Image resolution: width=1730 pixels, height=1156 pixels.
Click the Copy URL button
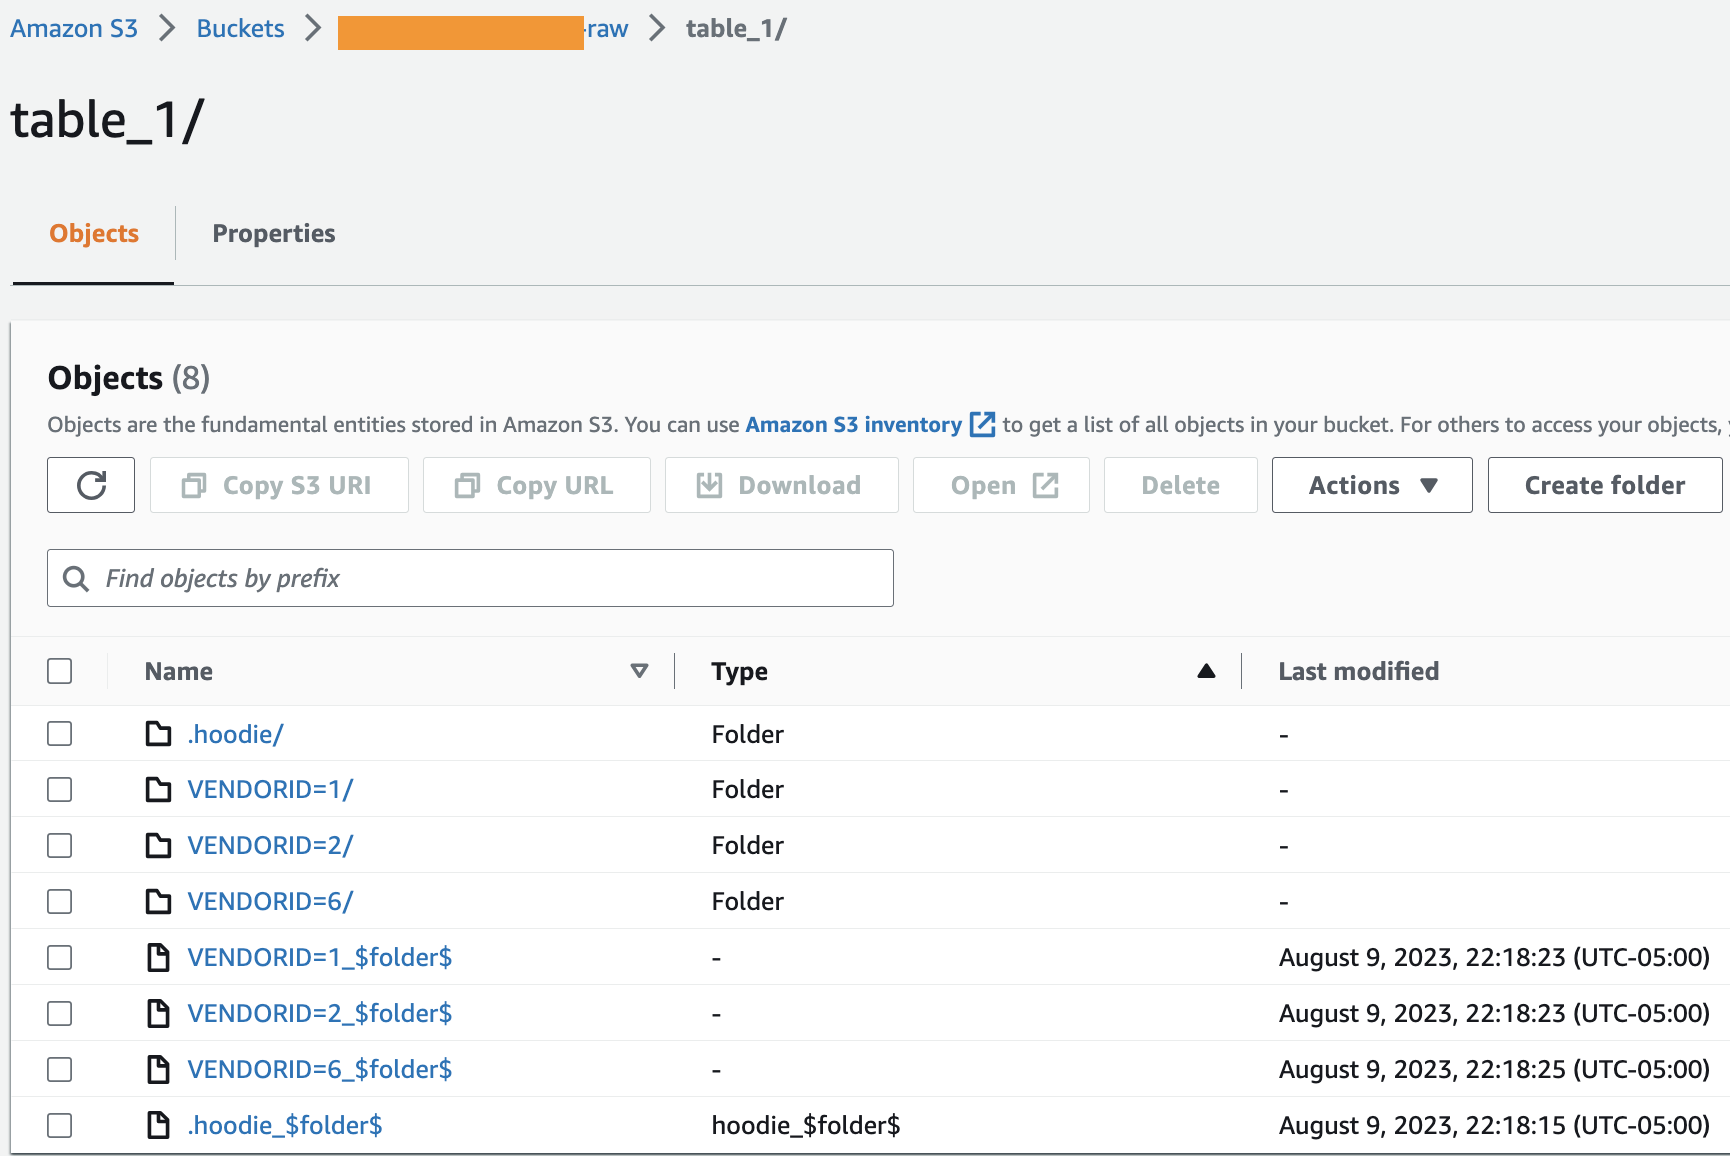pyautogui.click(x=537, y=485)
